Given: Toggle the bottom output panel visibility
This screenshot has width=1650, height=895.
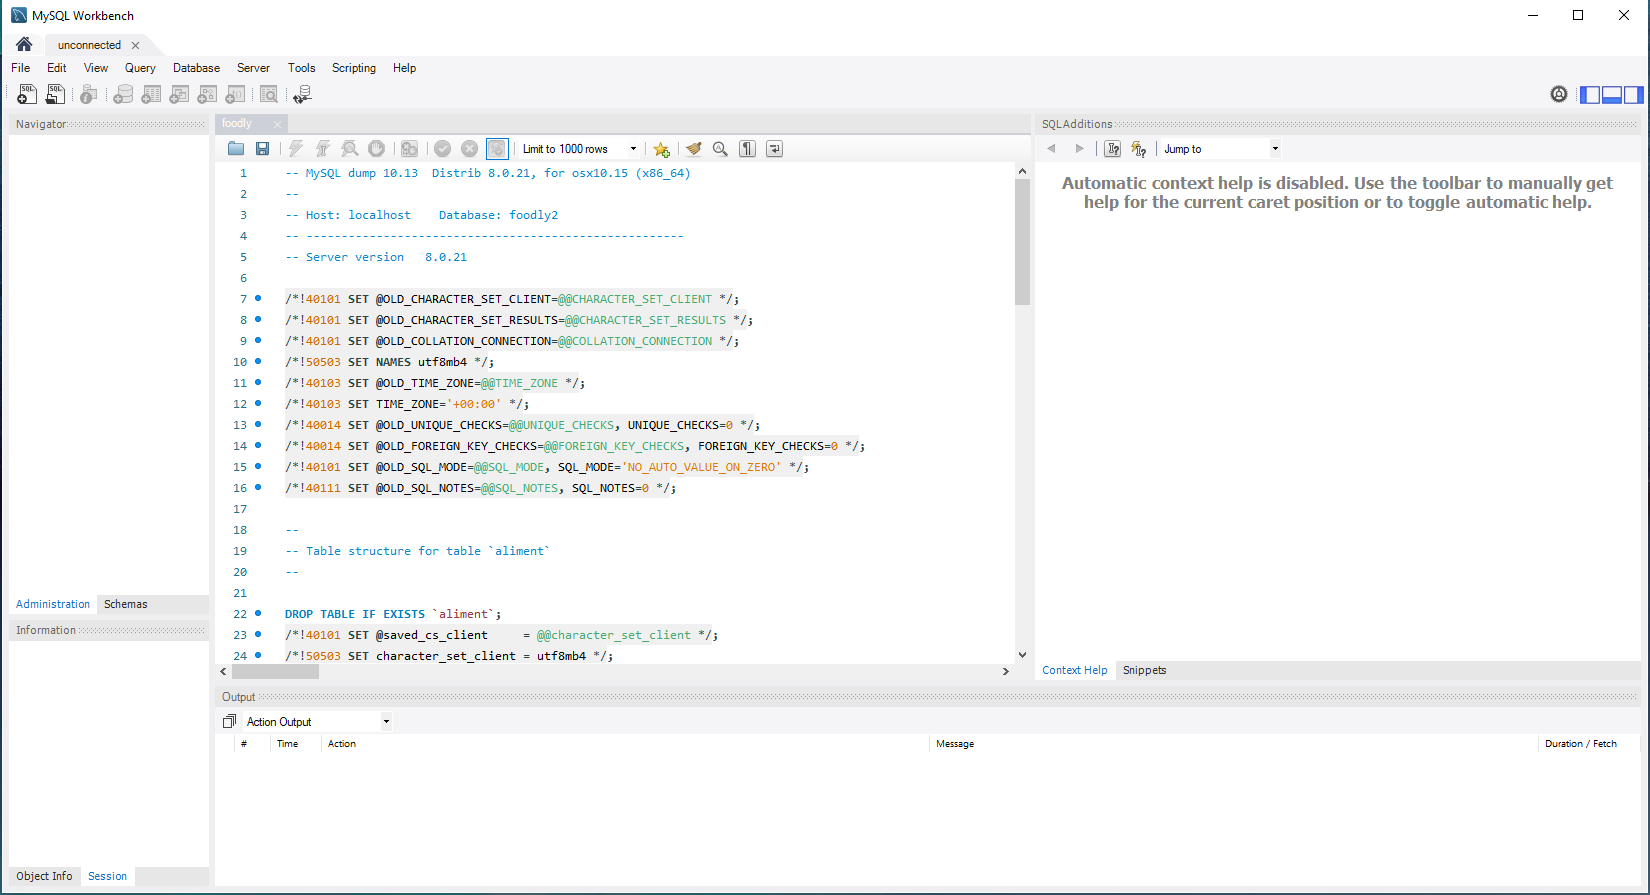Looking at the screenshot, I should click(x=1612, y=94).
